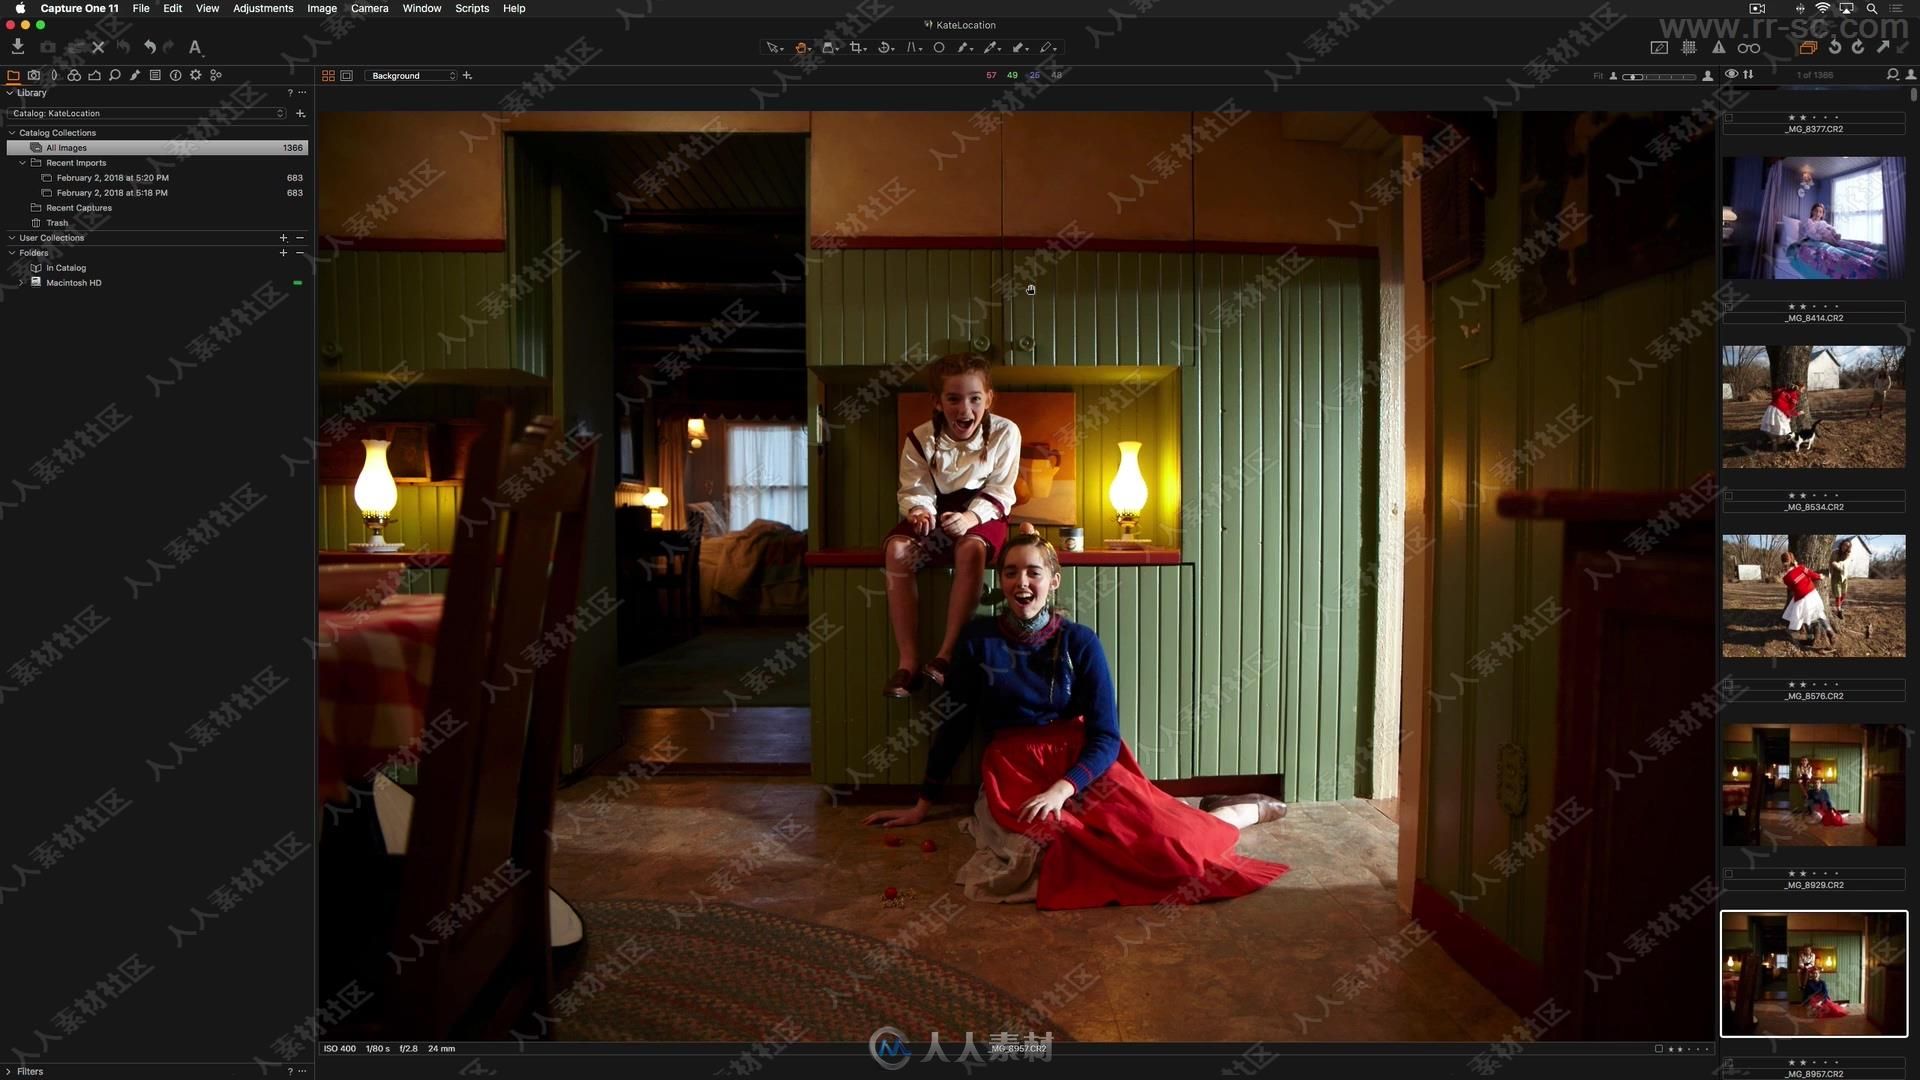
Task: Switch to single image viewer mode
Action: (346, 75)
